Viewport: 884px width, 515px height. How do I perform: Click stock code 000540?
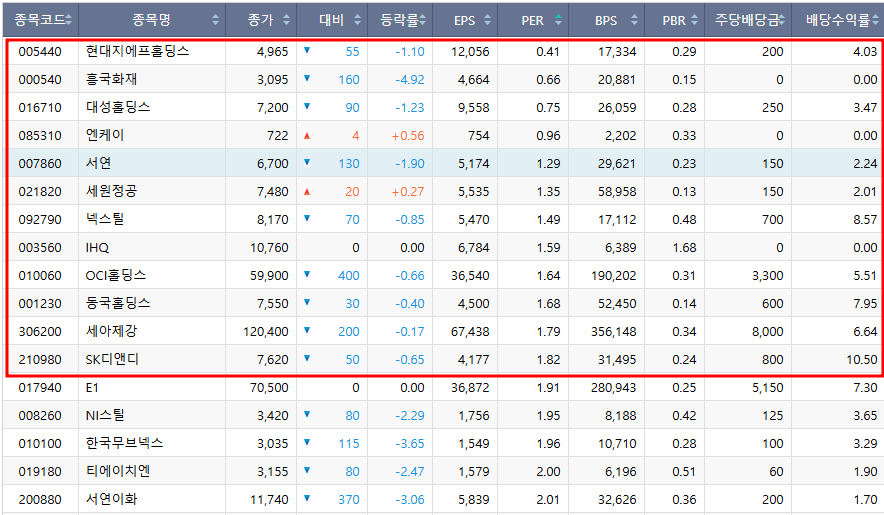(x=40, y=80)
